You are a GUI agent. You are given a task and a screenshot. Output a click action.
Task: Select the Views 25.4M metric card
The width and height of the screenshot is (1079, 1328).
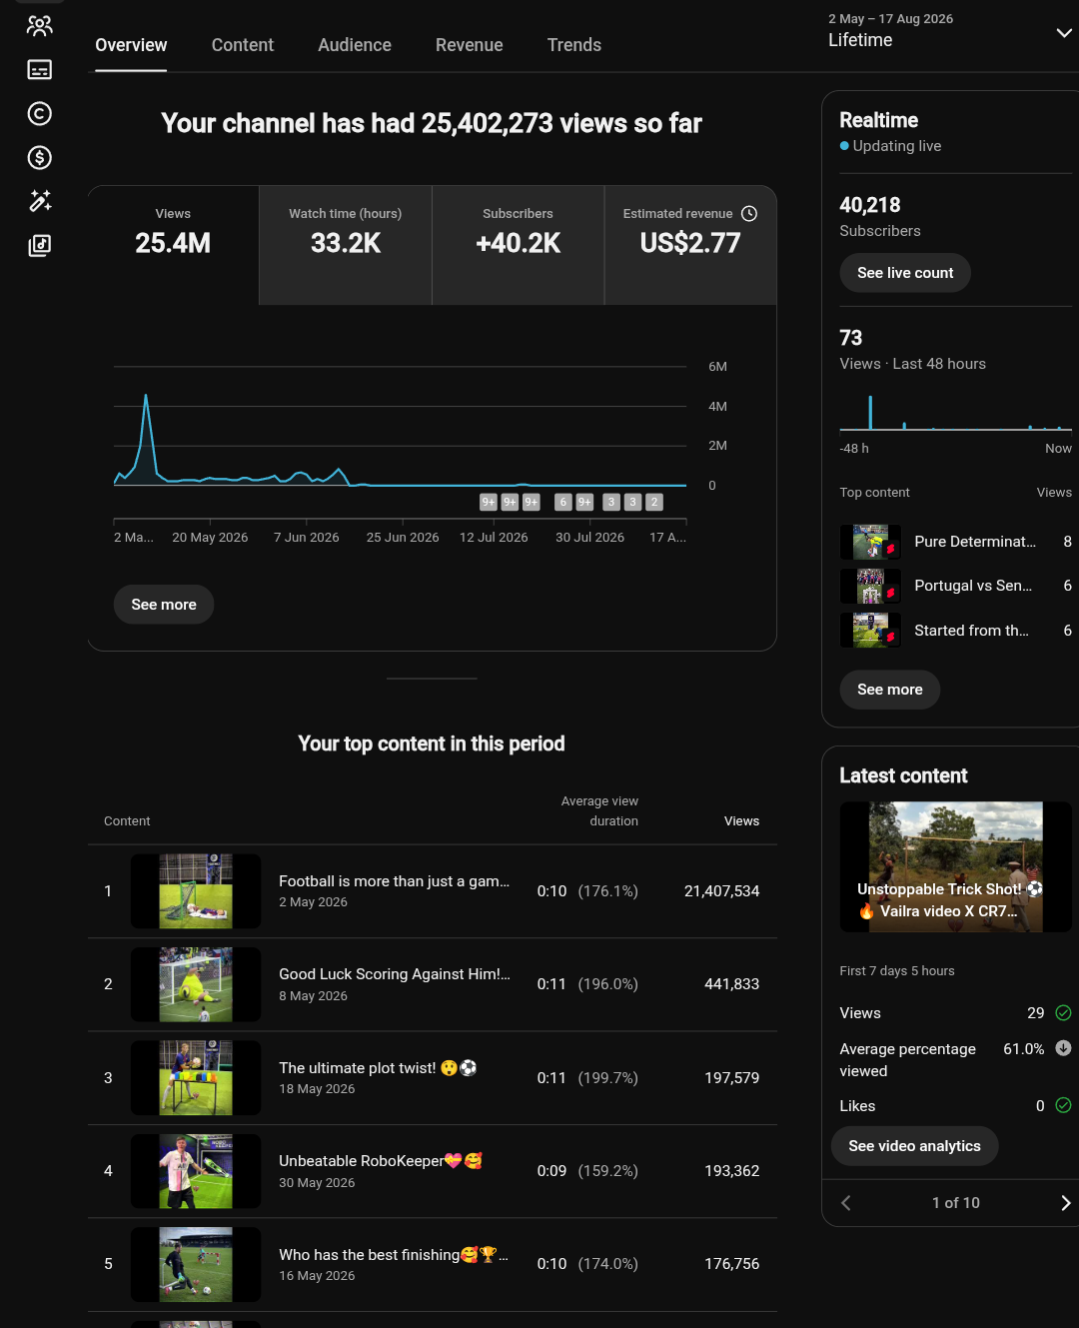pos(173,245)
